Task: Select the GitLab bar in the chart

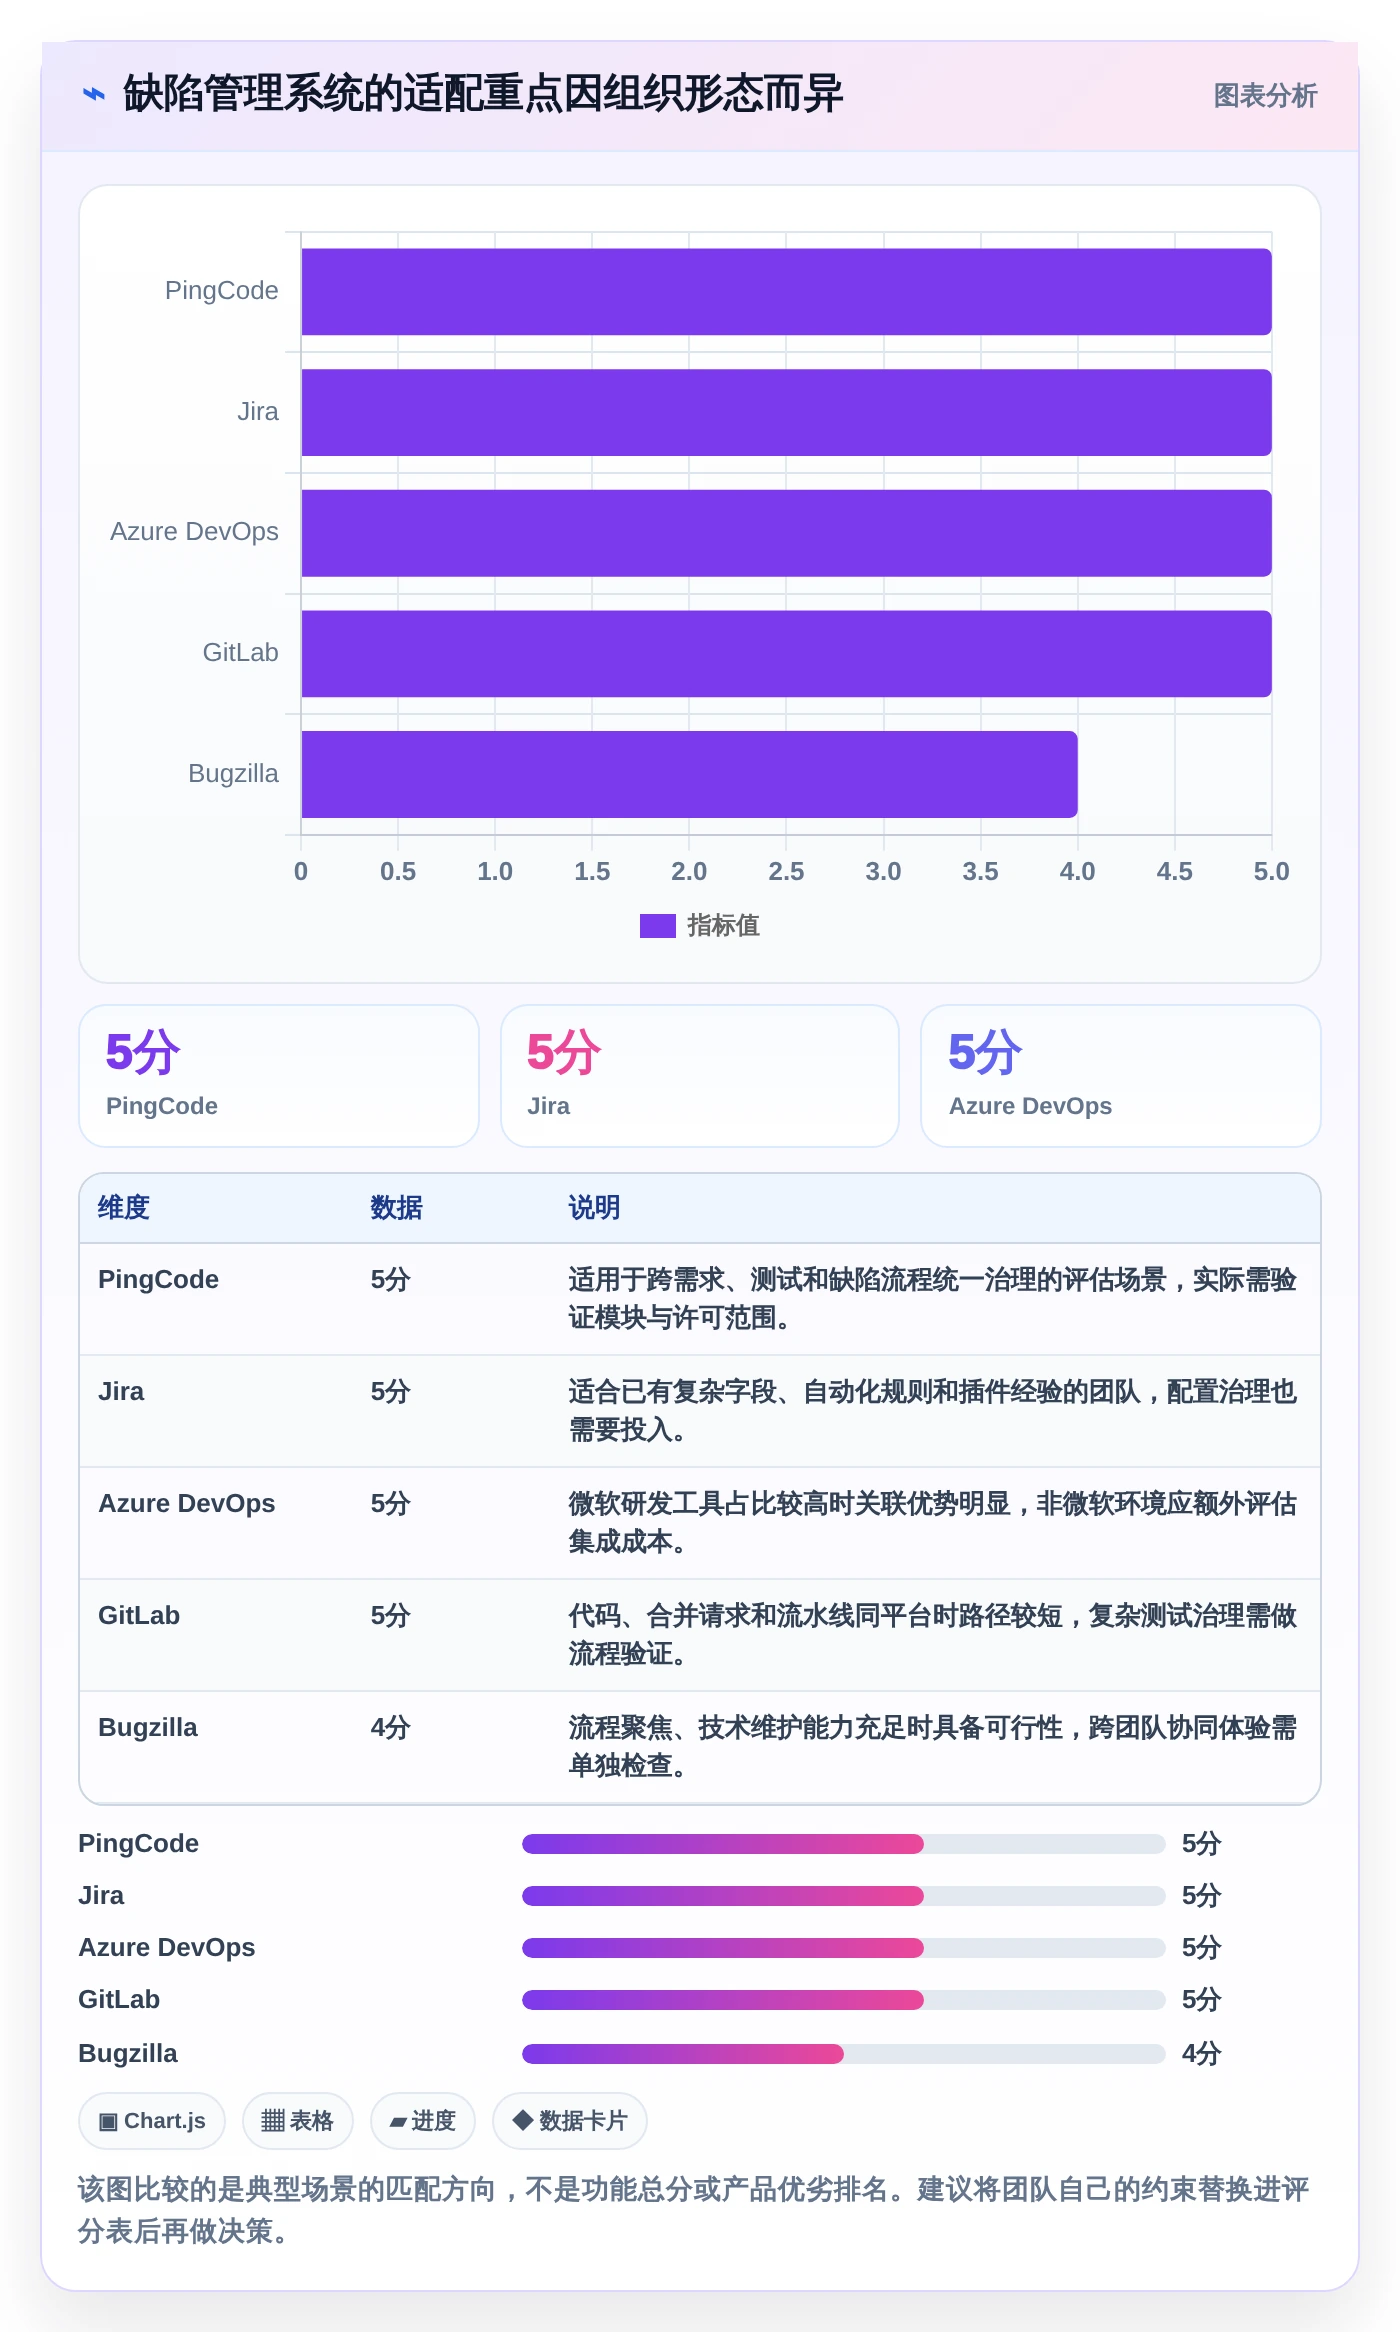Action: (x=786, y=654)
